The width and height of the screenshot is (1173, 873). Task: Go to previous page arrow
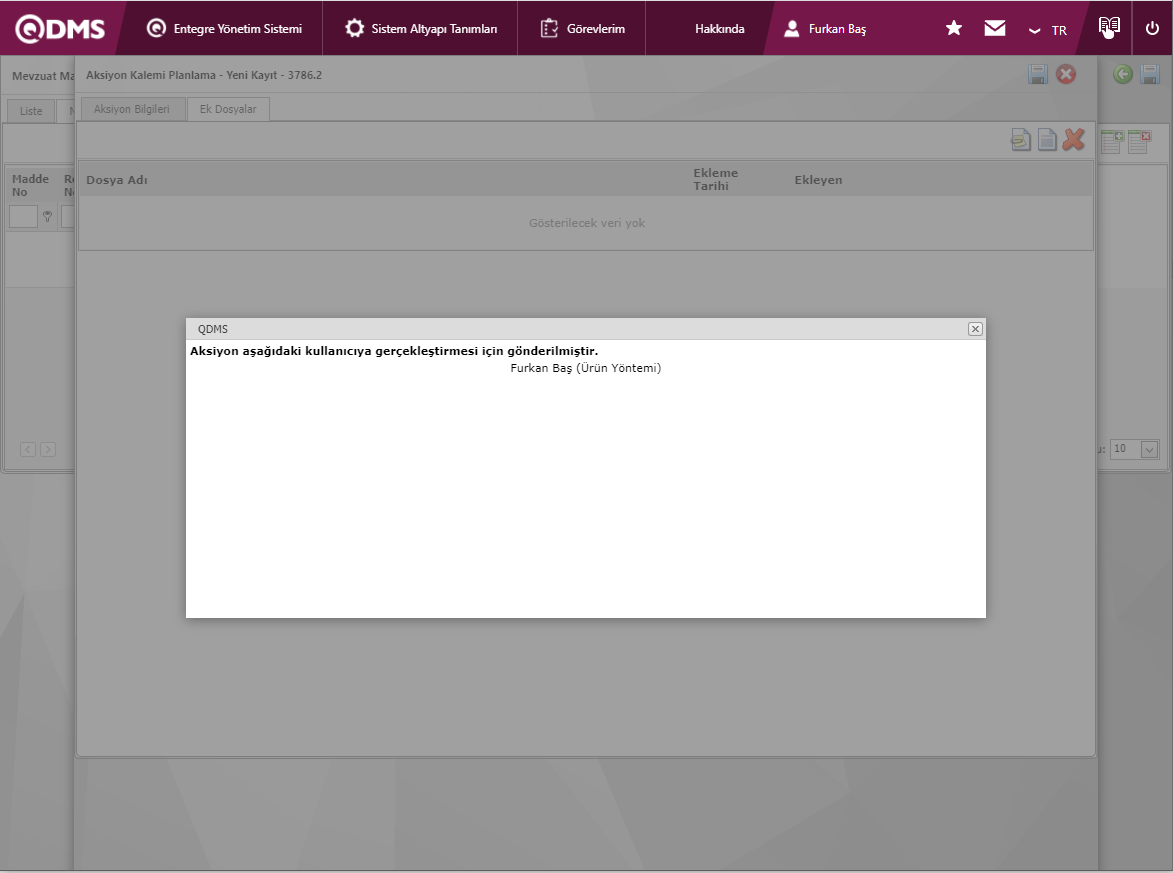coord(28,450)
